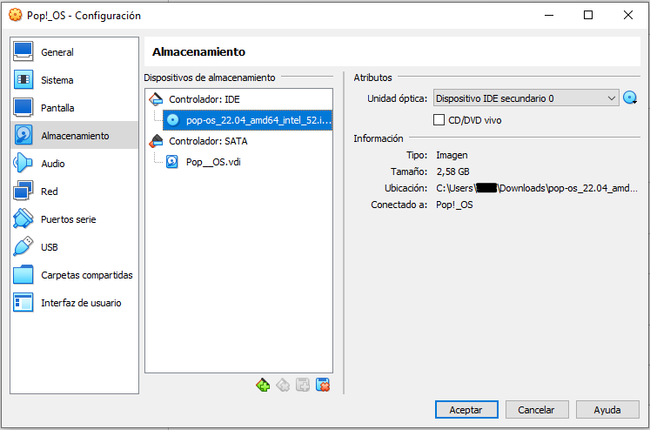The width and height of the screenshot is (650, 430).
Task: Add a new storage controller with green plus icon
Action: [263, 385]
